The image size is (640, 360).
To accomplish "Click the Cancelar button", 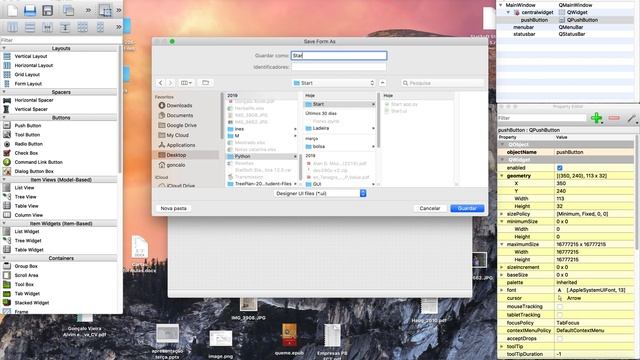I will tap(430, 208).
